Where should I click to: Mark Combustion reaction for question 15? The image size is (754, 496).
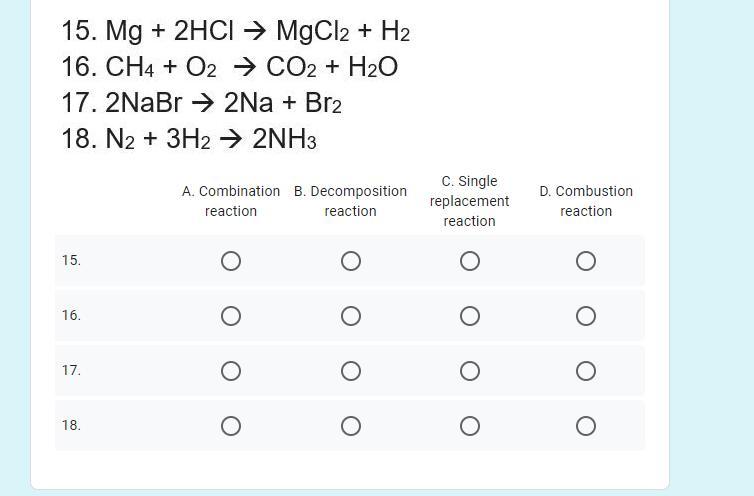tap(586, 261)
